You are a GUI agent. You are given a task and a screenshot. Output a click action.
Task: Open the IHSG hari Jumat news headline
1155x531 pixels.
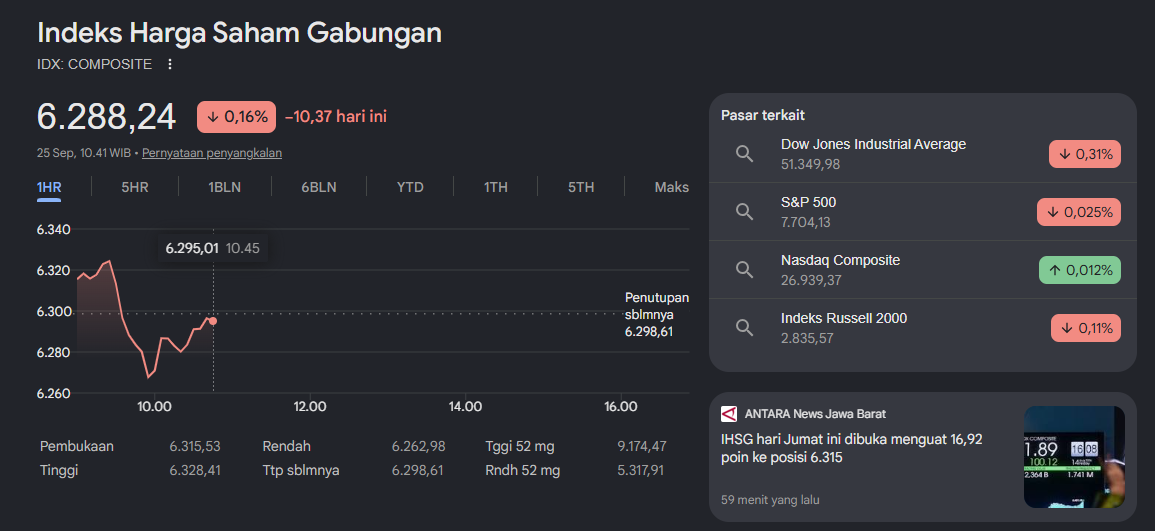click(852, 449)
